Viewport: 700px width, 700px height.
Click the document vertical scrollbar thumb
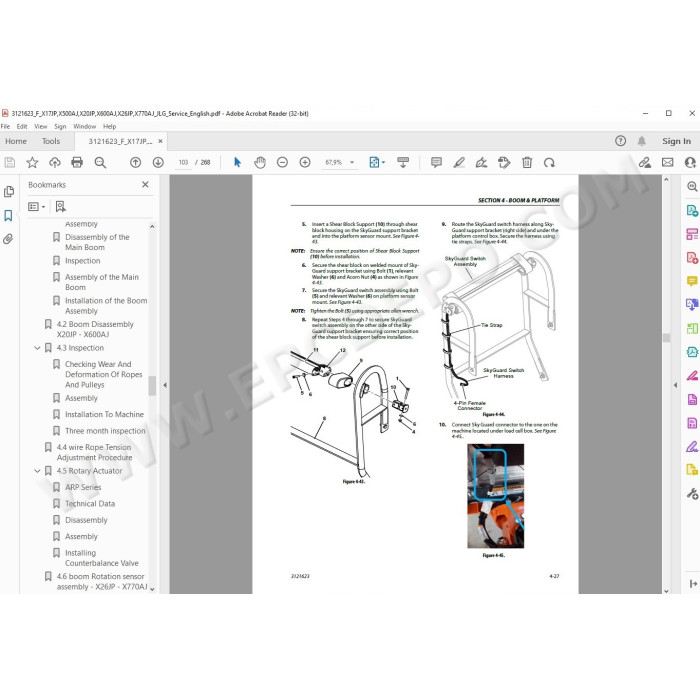coord(667,338)
